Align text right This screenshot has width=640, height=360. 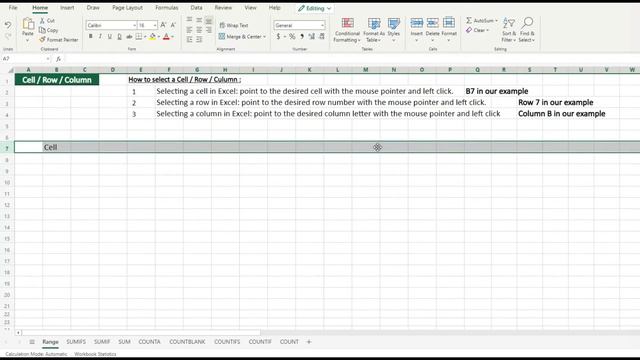[209, 30]
